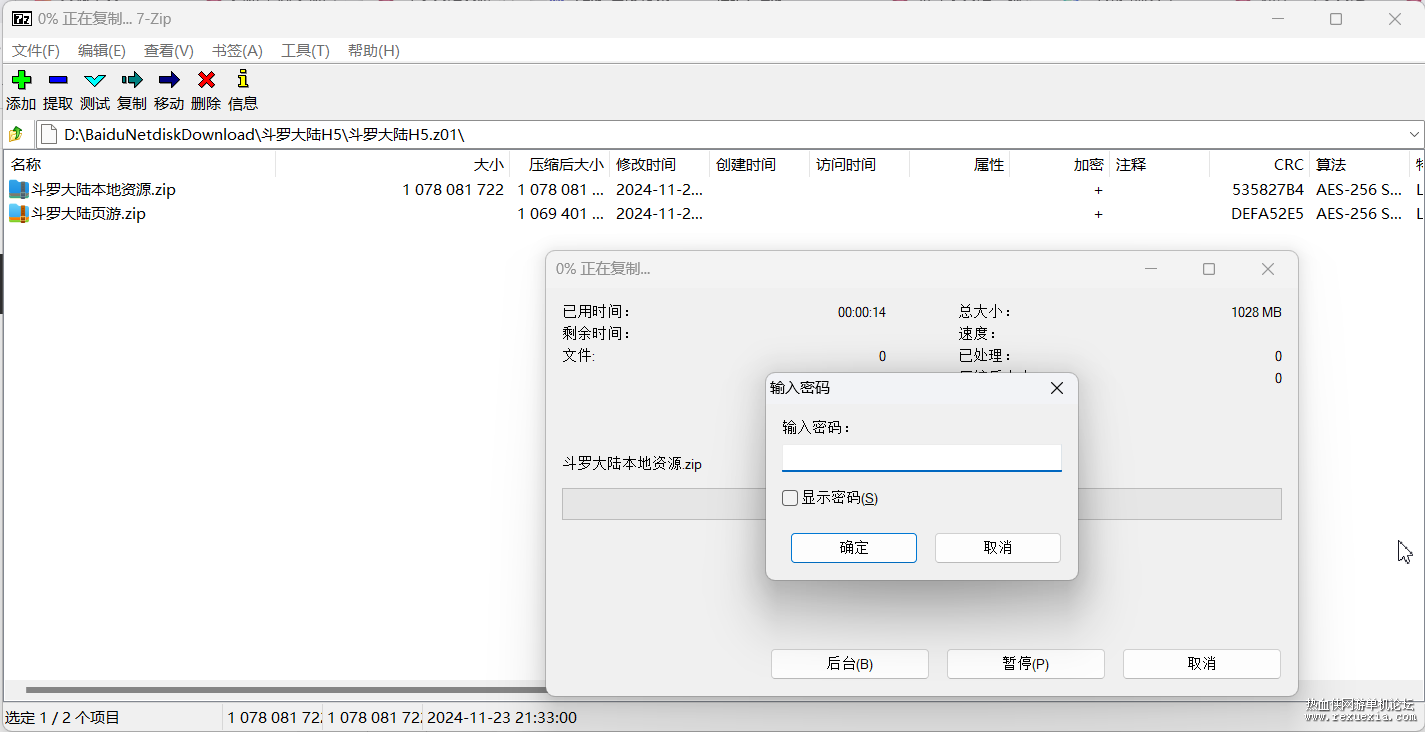The image size is (1425, 732).
Task: Click size value 1 078 081 722
Action: click(453, 189)
